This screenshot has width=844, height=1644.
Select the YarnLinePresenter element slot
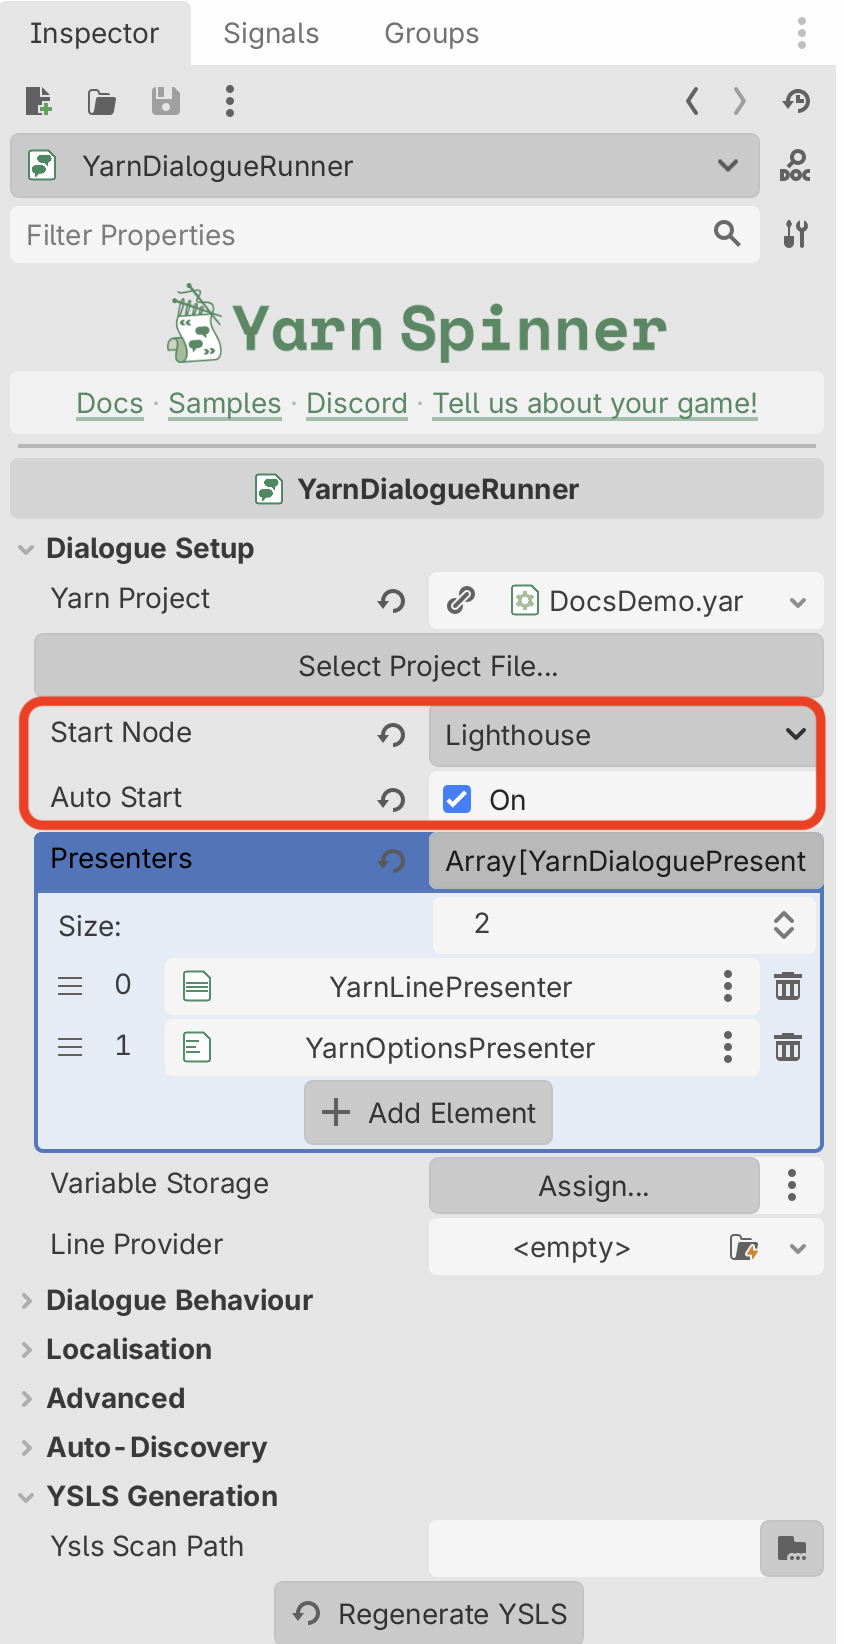point(450,986)
